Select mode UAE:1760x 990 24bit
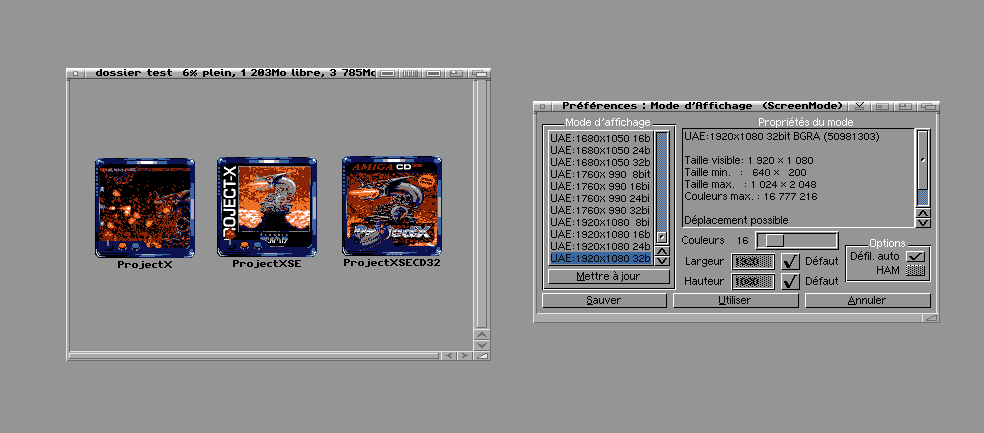 (x=601, y=198)
